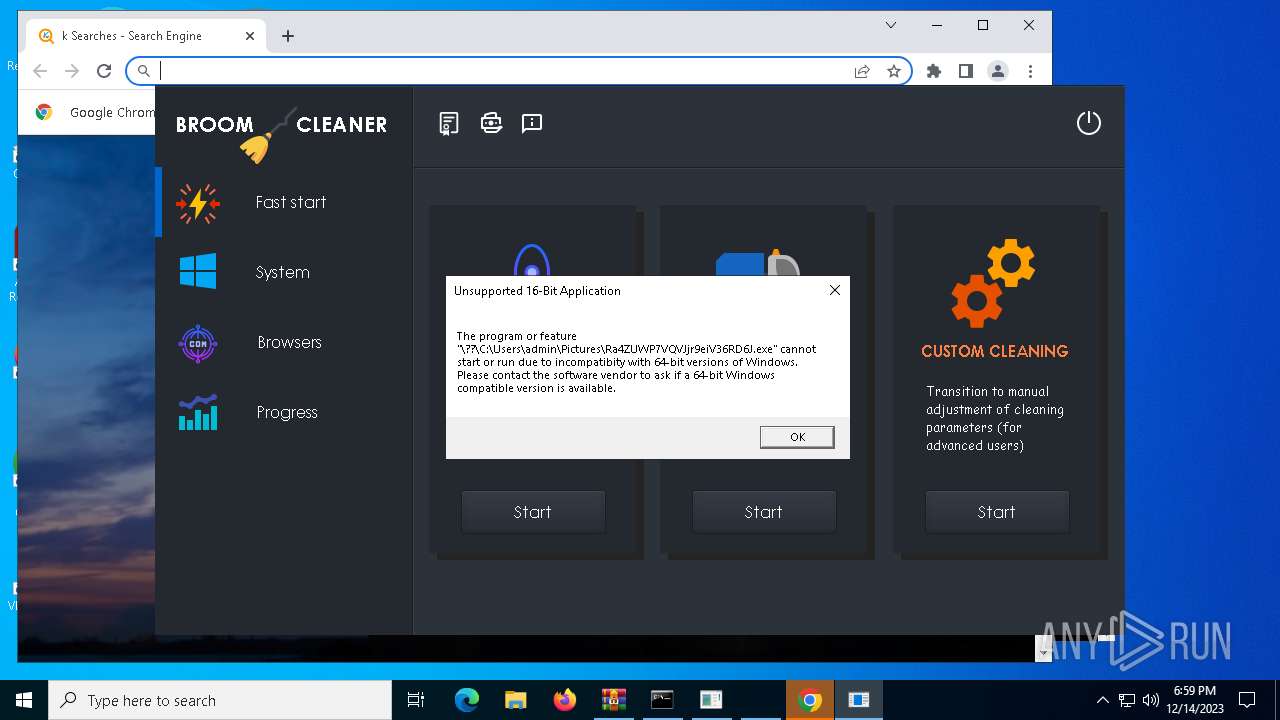Toggle Chrome side panel

[x=966, y=71]
